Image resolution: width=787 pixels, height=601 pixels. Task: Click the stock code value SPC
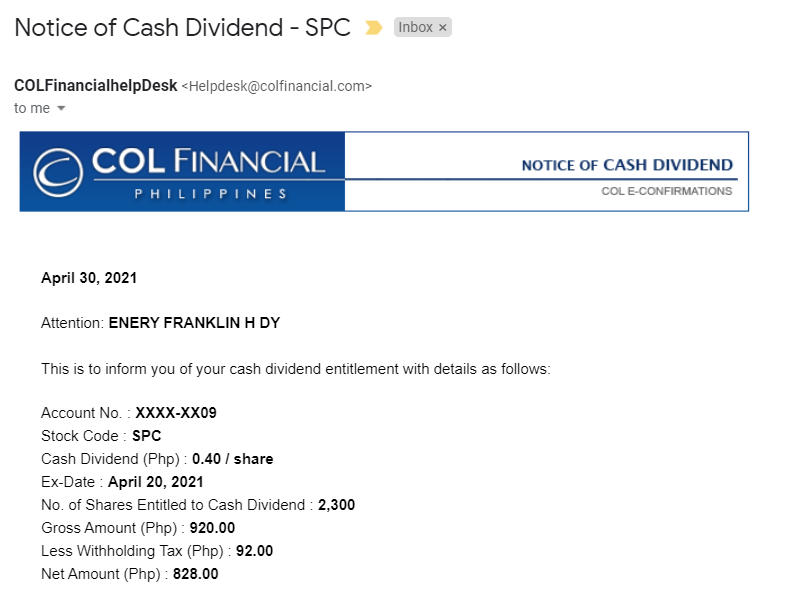click(x=147, y=436)
